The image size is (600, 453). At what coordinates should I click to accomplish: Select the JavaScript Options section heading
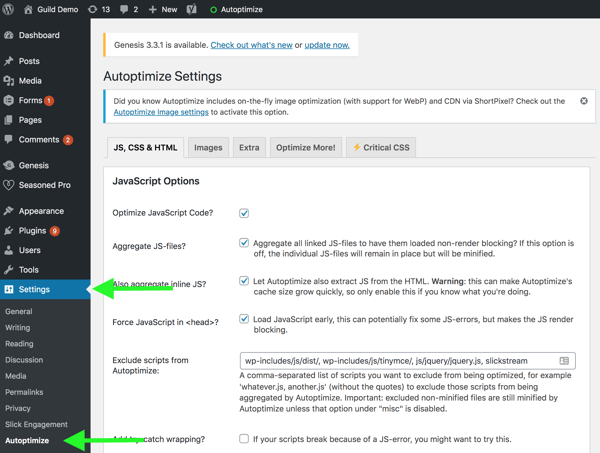pos(156,181)
